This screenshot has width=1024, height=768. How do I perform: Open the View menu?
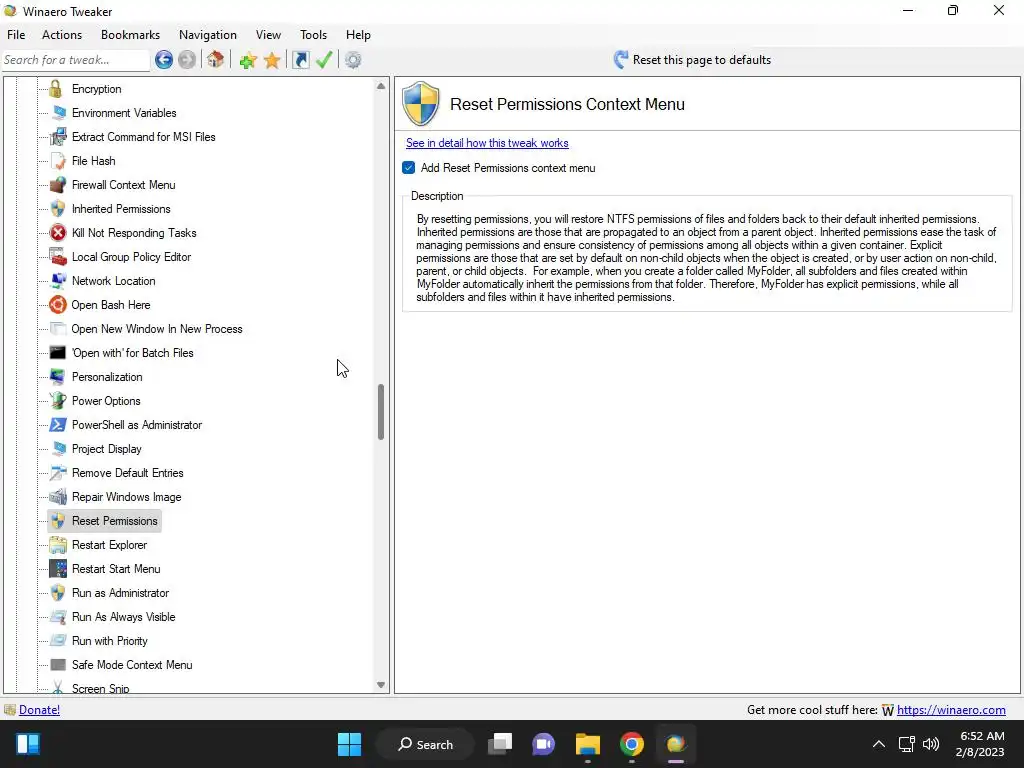(x=268, y=35)
